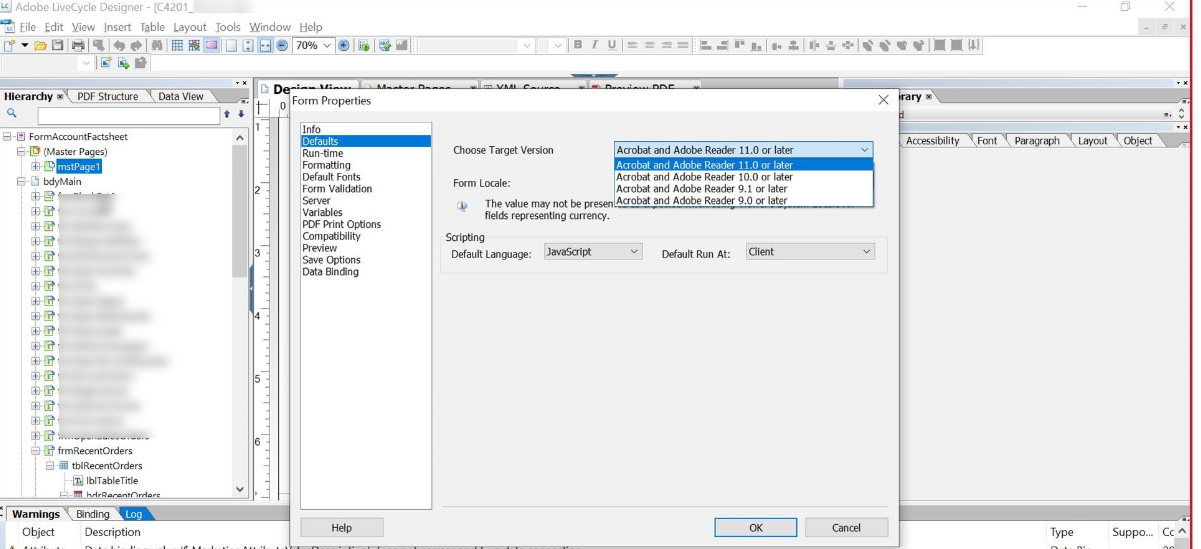Image resolution: width=1201 pixels, height=549 pixels.
Task: Click the Find binoculars icon
Action: coord(158,46)
